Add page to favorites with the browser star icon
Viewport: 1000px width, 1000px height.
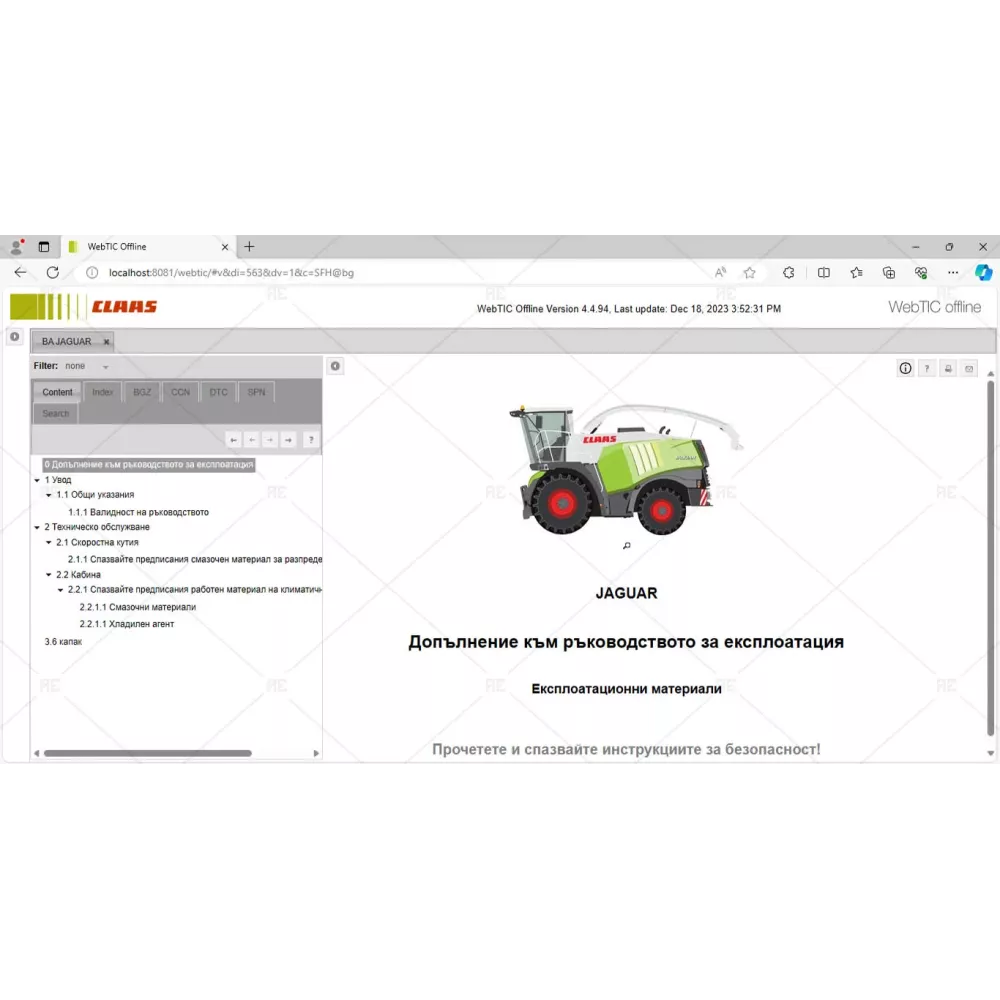coord(749,272)
